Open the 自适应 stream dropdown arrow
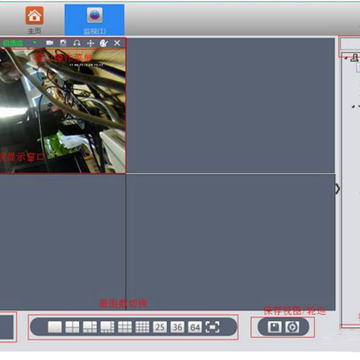 pyautogui.click(x=35, y=43)
